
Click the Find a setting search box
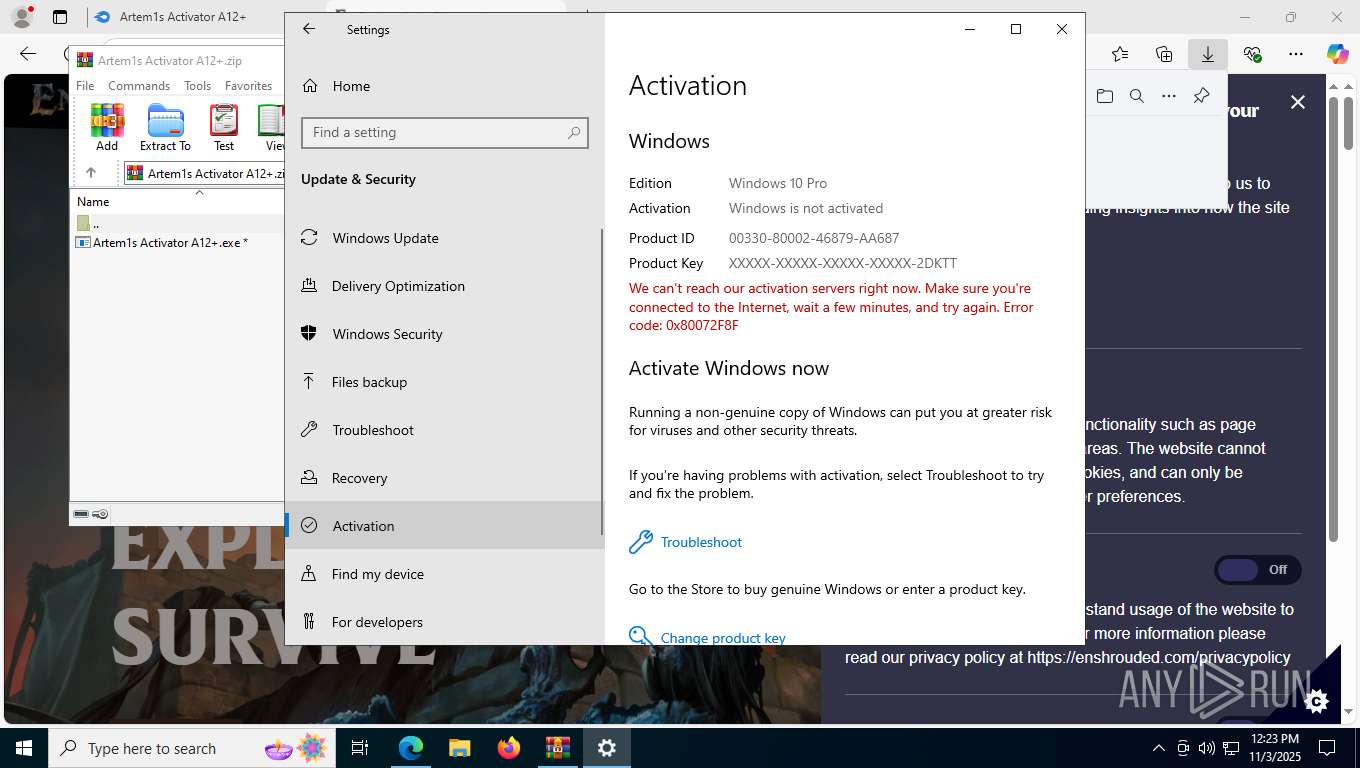point(445,132)
